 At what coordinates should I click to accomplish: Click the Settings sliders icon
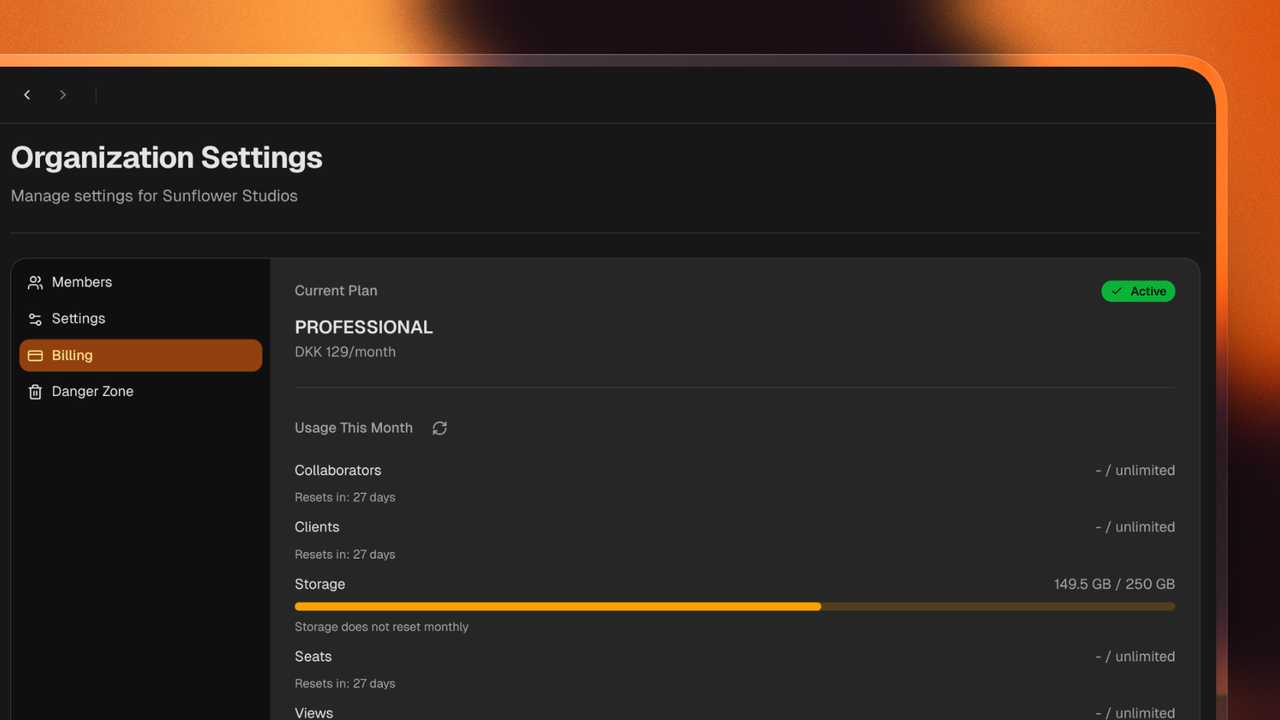(x=35, y=318)
